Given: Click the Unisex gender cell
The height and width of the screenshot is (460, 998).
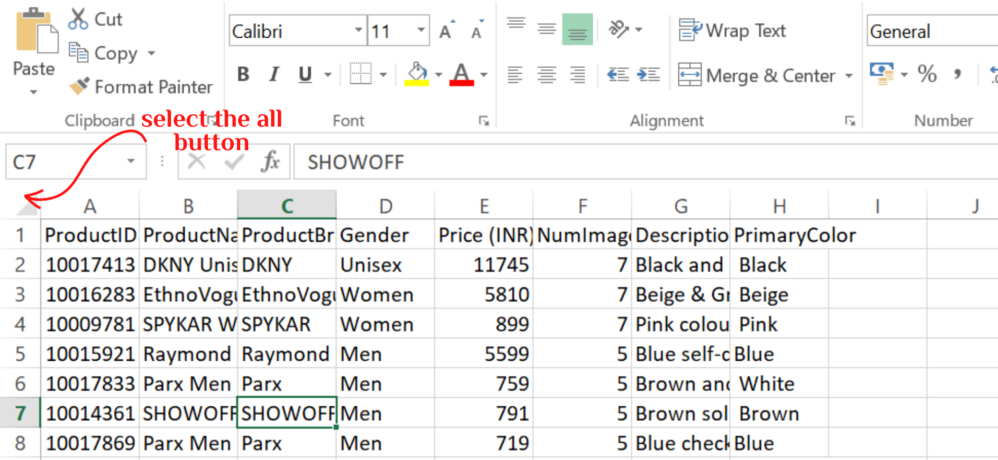Looking at the screenshot, I should 386,265.
